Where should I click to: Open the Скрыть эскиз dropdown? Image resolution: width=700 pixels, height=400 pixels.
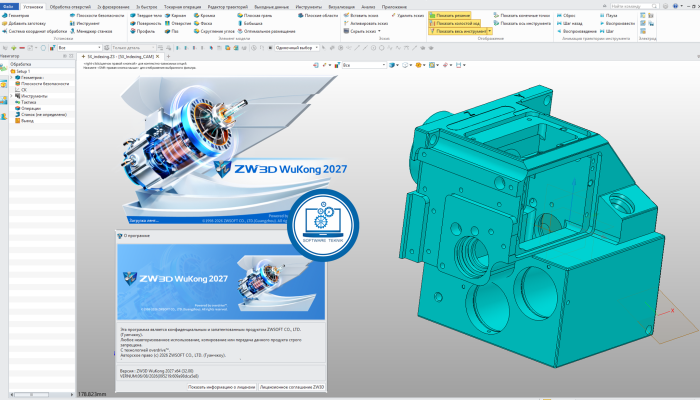pos(379,31)
